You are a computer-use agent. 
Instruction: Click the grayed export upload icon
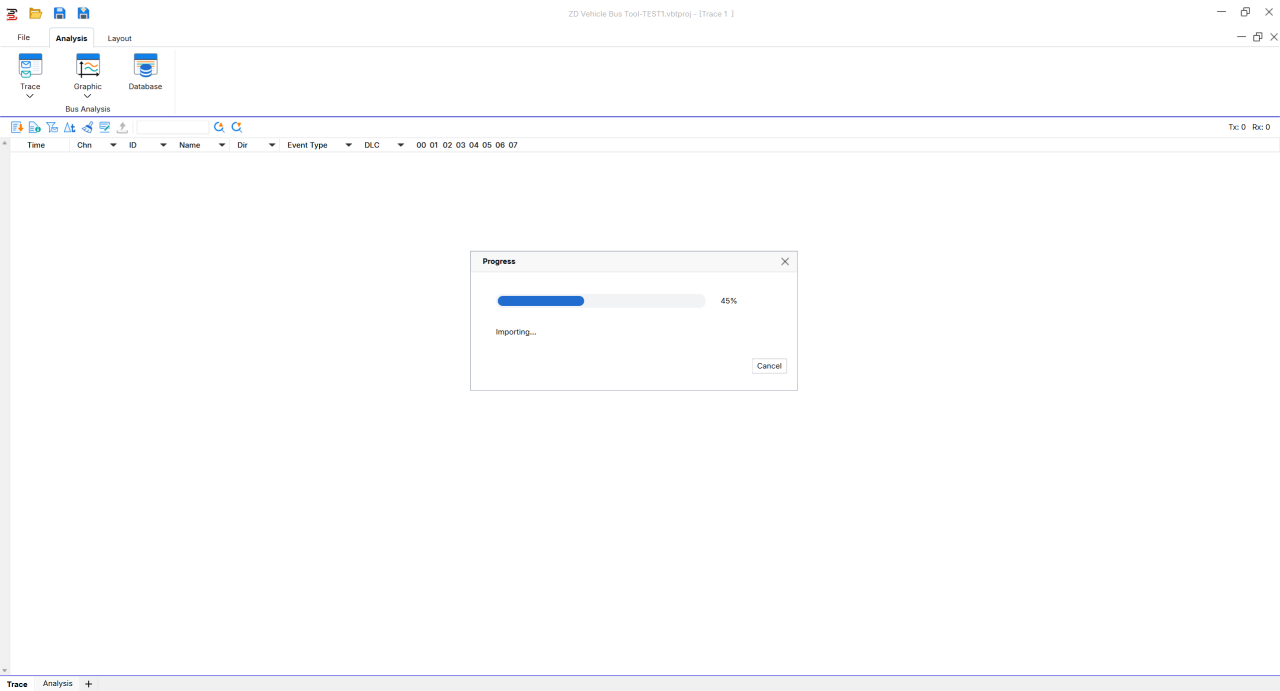click(122, 127)
